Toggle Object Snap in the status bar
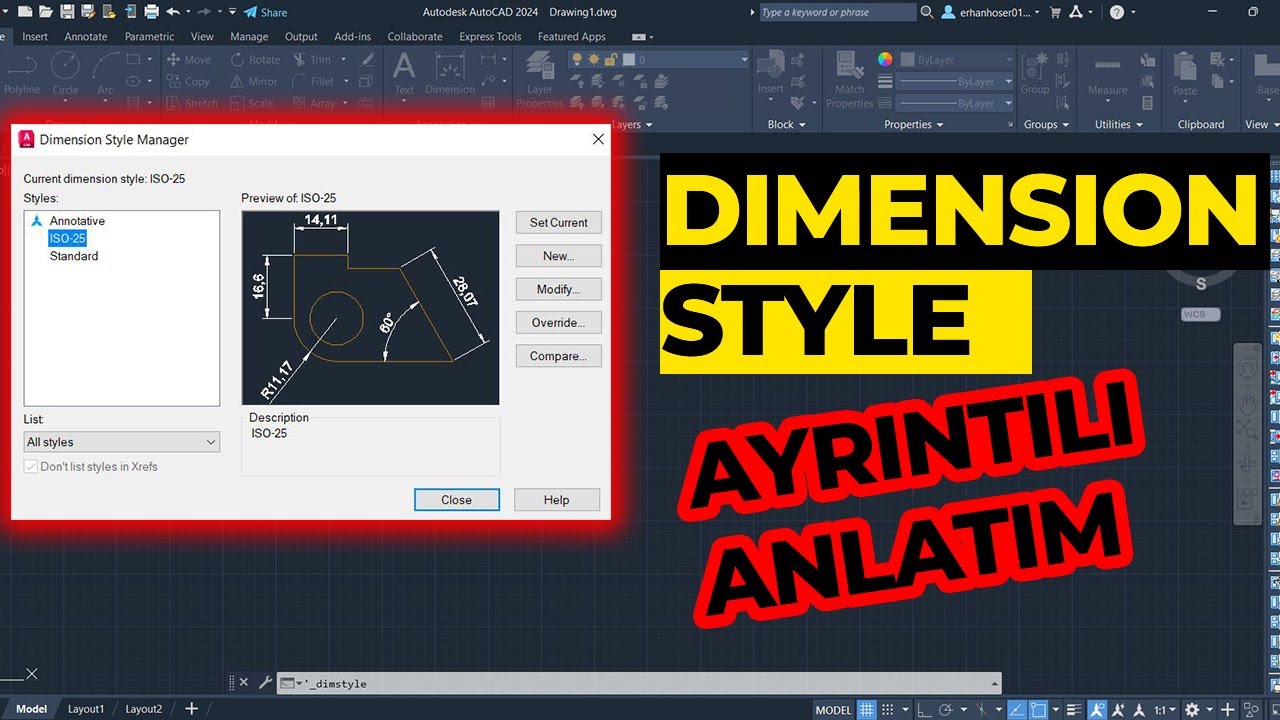 [1037, 710]
